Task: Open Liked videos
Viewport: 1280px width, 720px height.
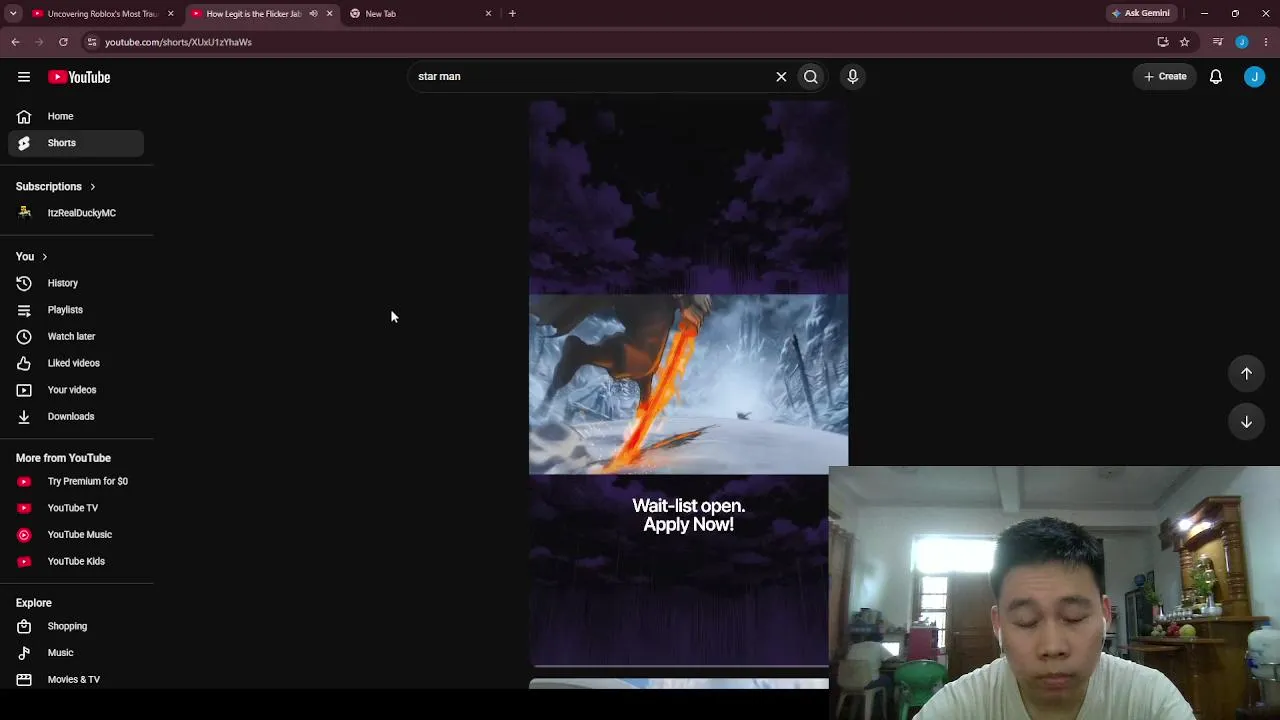Action: pyautogui.click(x=76, y=363)
